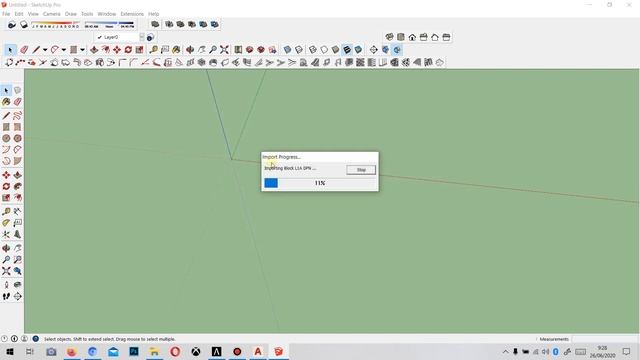The image size is (640, 360).
Task: Toggle X-Ray face style
Action: tap(287, 50)
